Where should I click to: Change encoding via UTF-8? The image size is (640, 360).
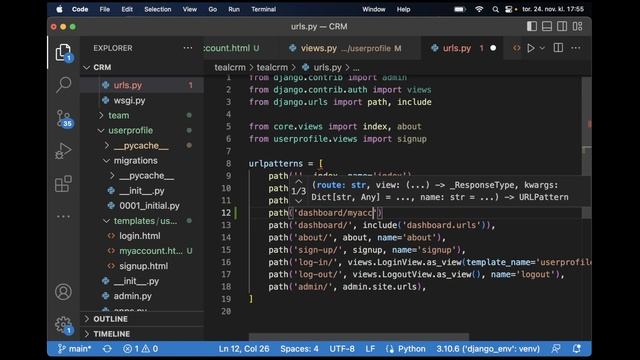[x=342, y=349]
